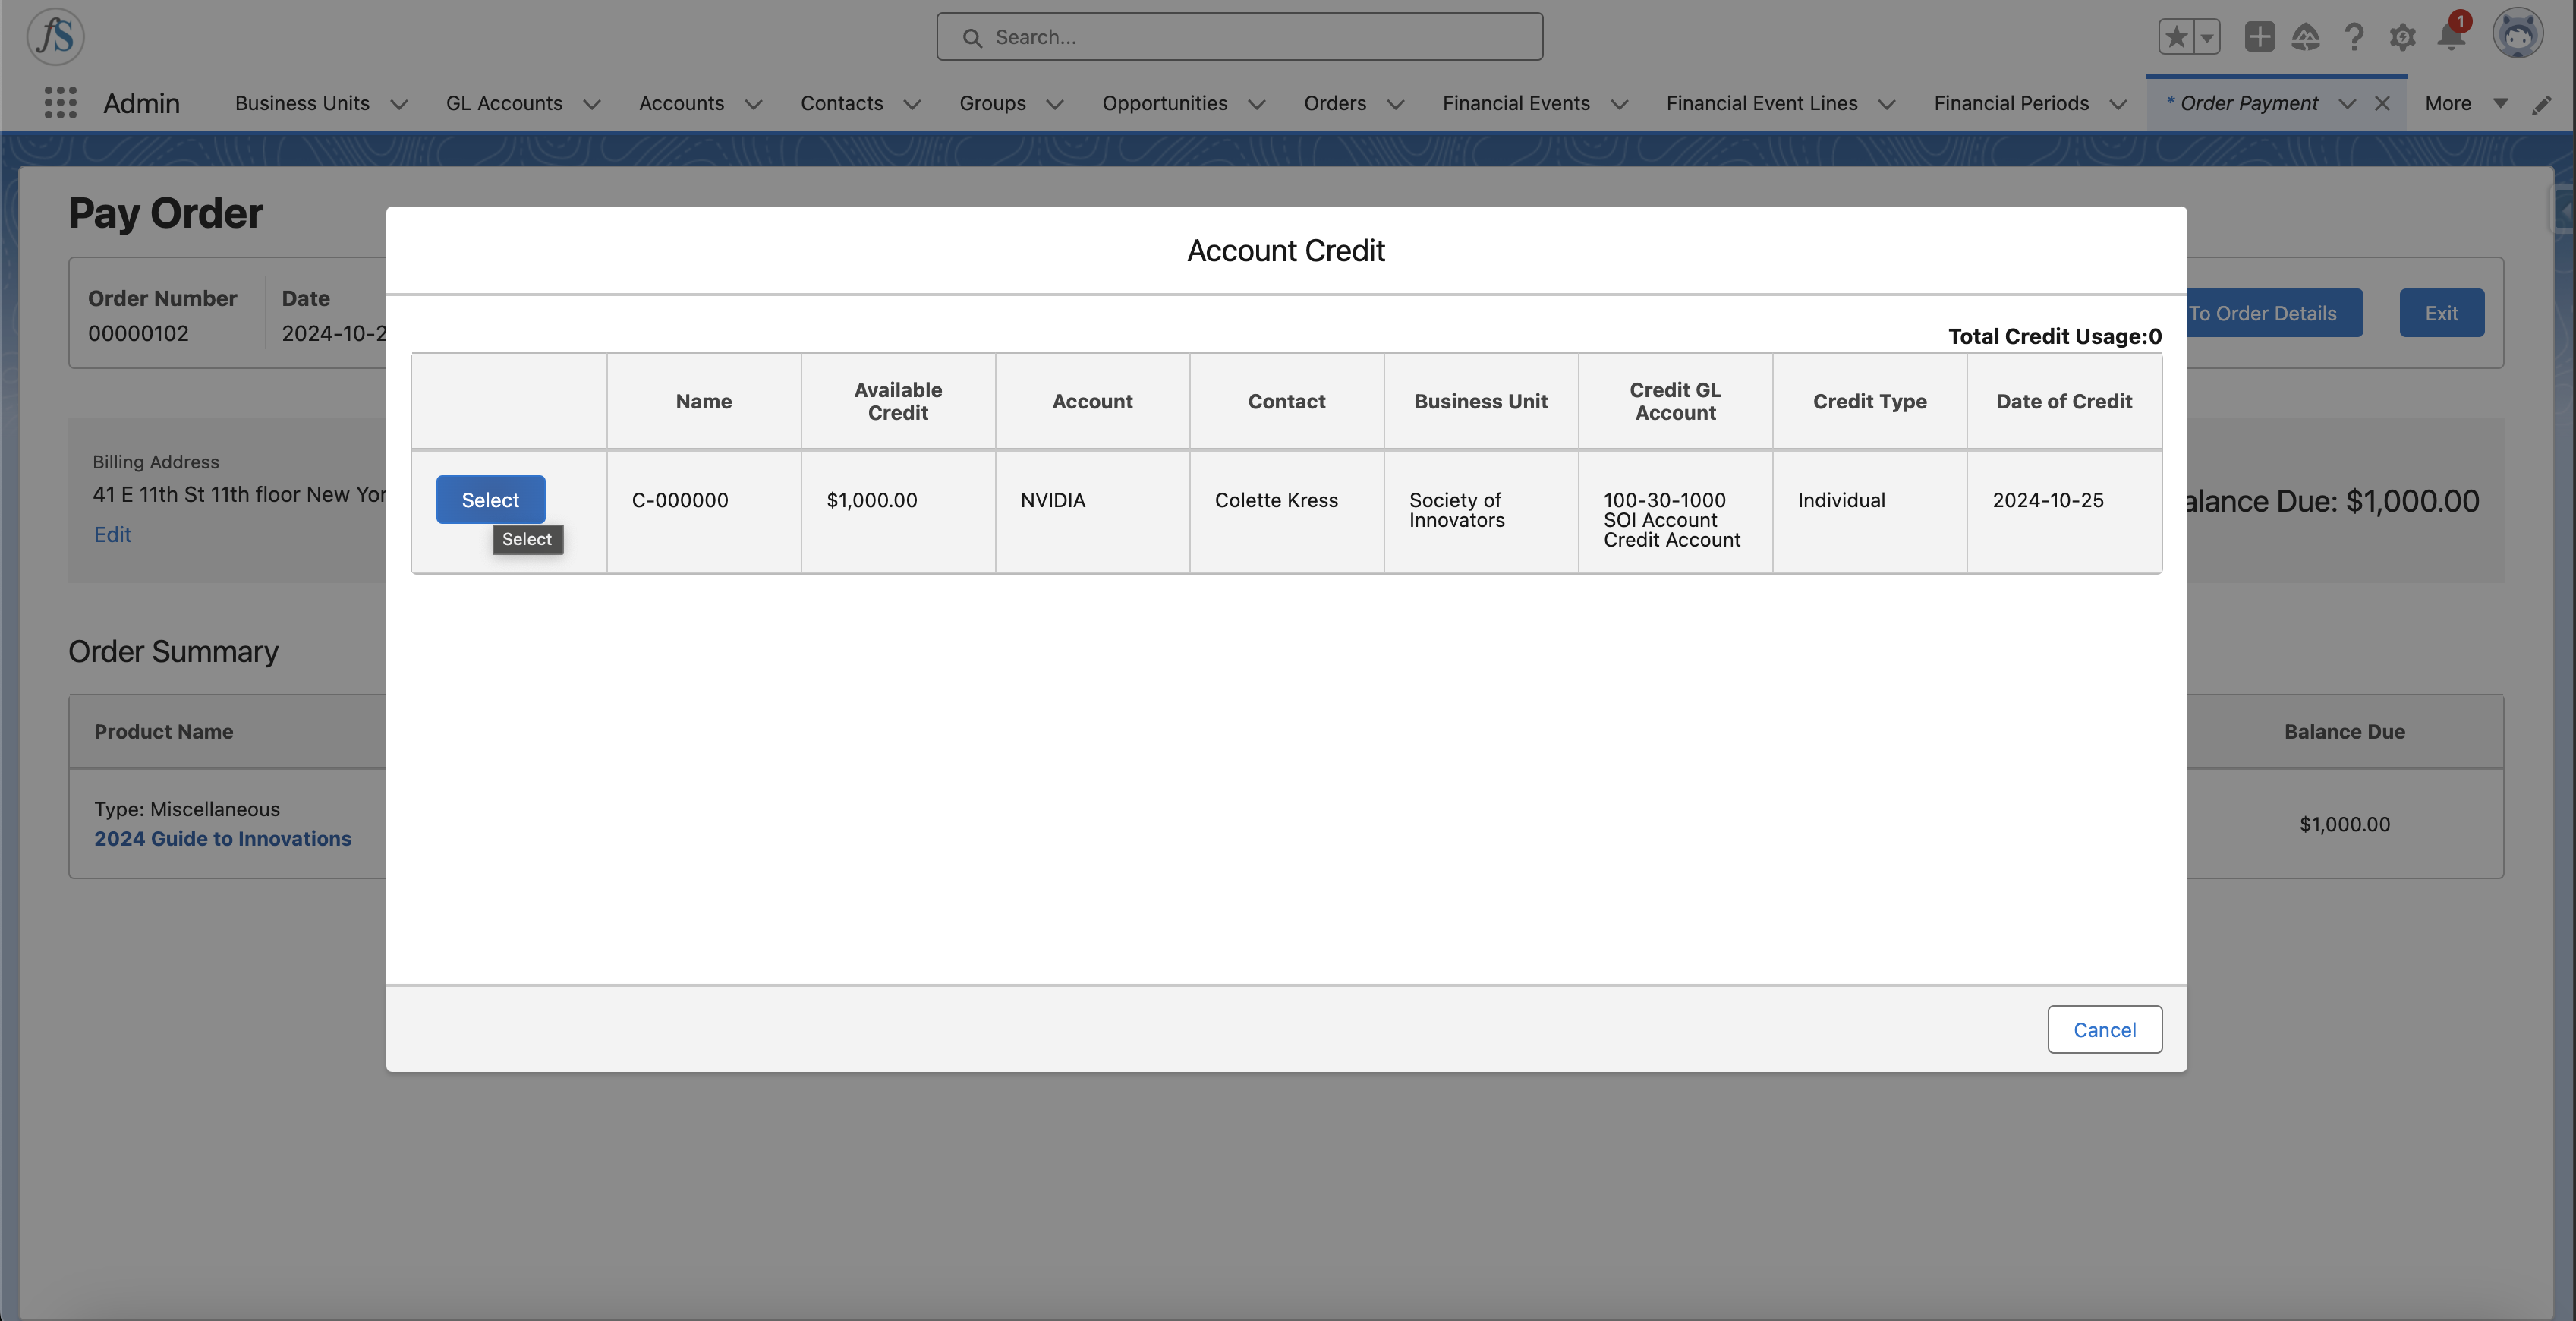Expand Contacts tab chevron
This screenshot has height=1321, width=2576.
click(x=912, y=104)
